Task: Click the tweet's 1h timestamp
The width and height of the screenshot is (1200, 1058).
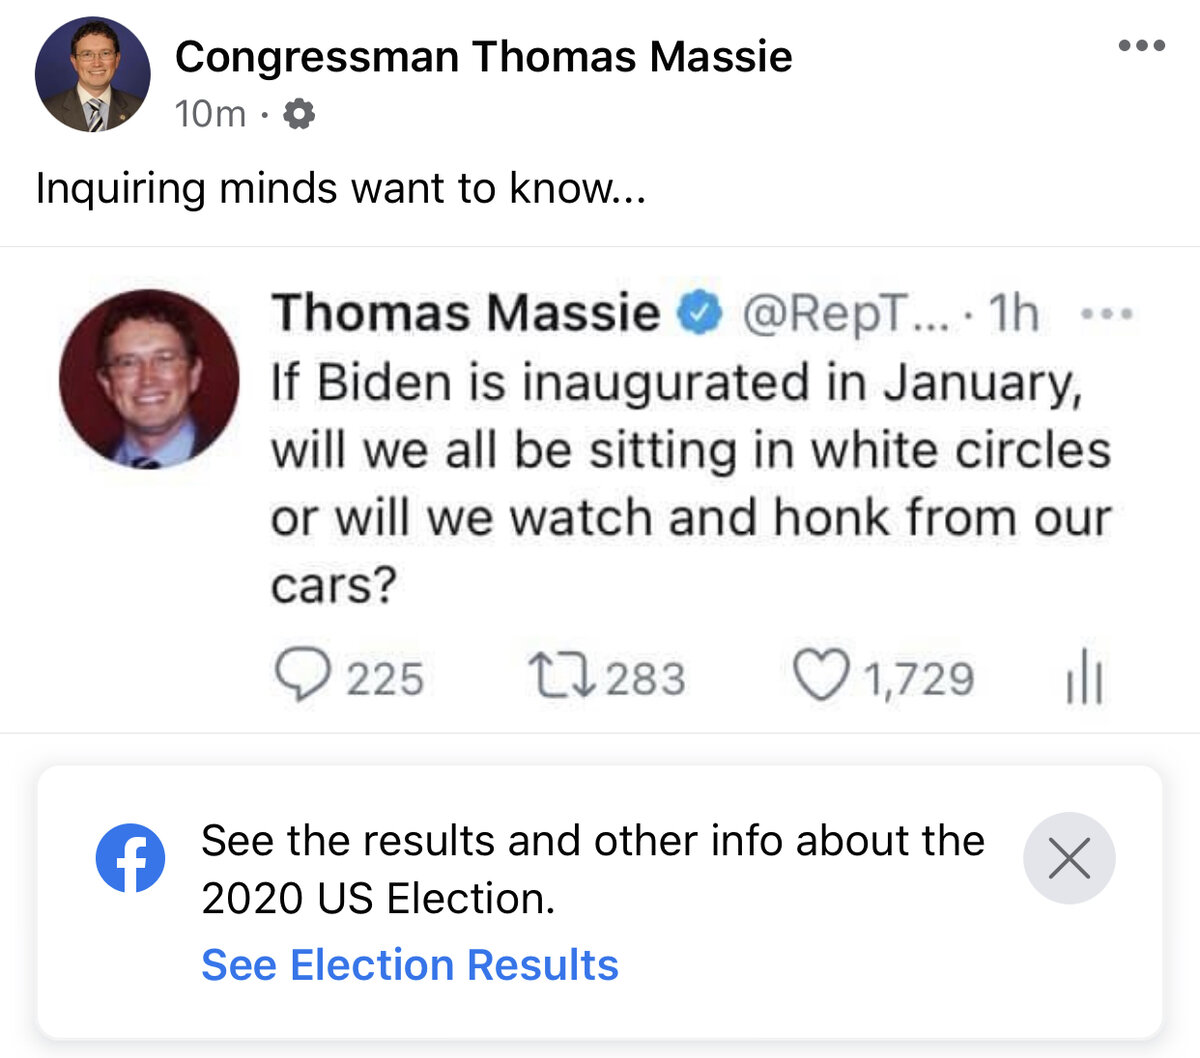Action: point(1013,314)
